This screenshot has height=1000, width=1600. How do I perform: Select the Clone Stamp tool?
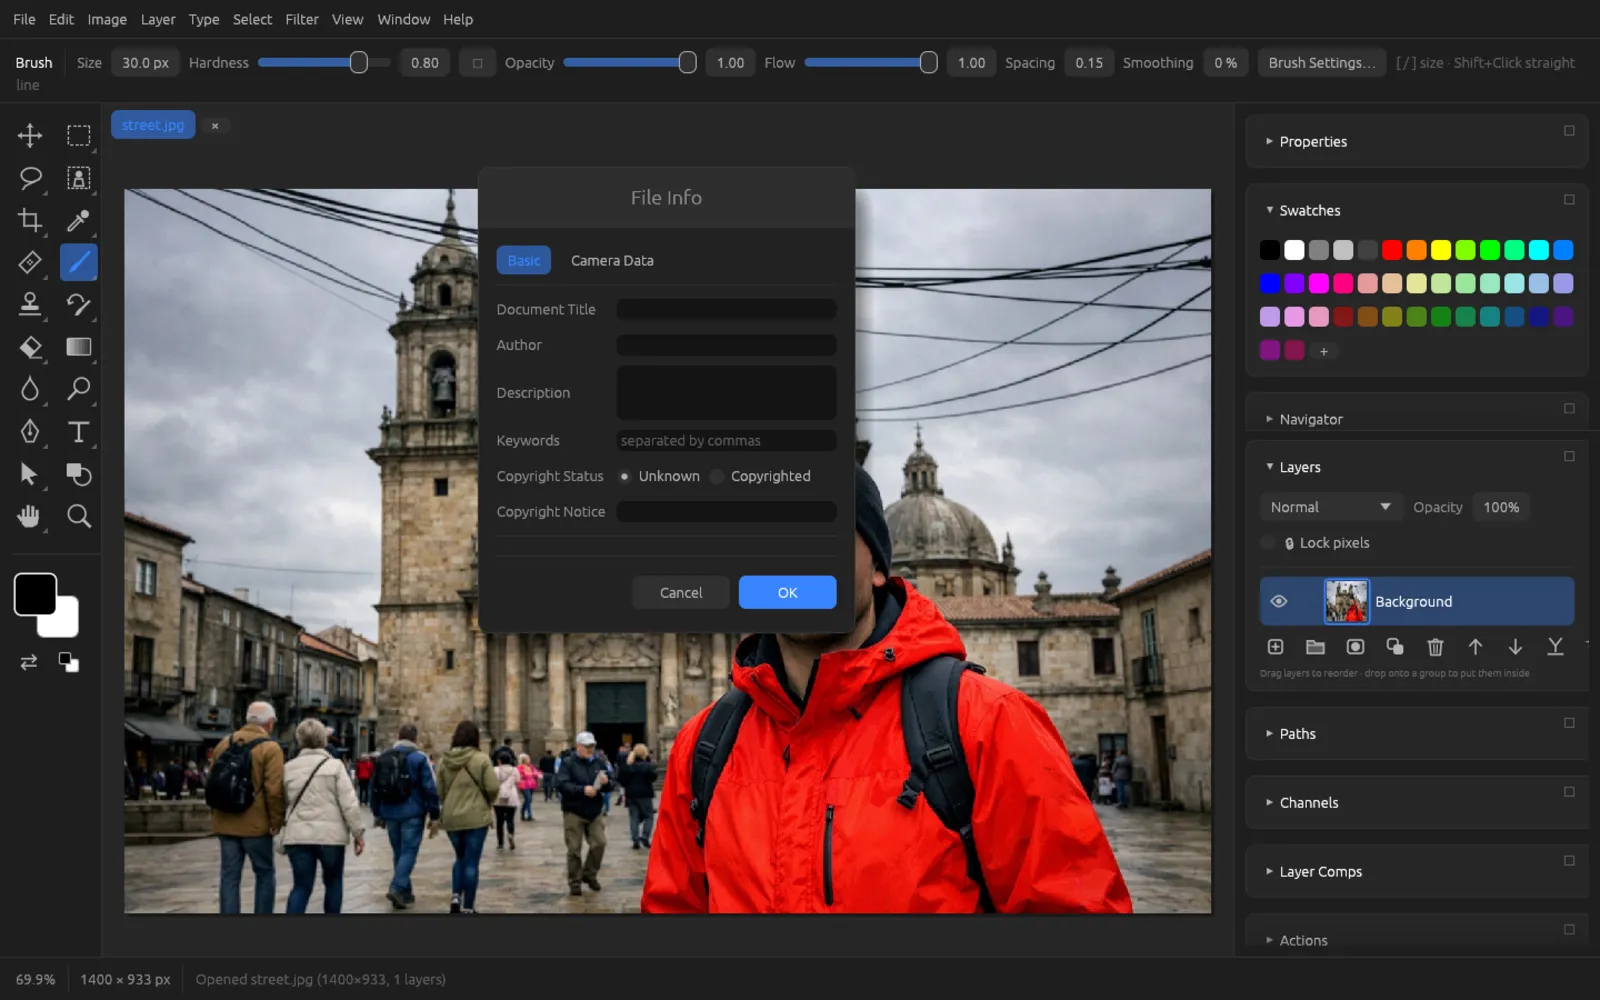[x=30, y=304]
